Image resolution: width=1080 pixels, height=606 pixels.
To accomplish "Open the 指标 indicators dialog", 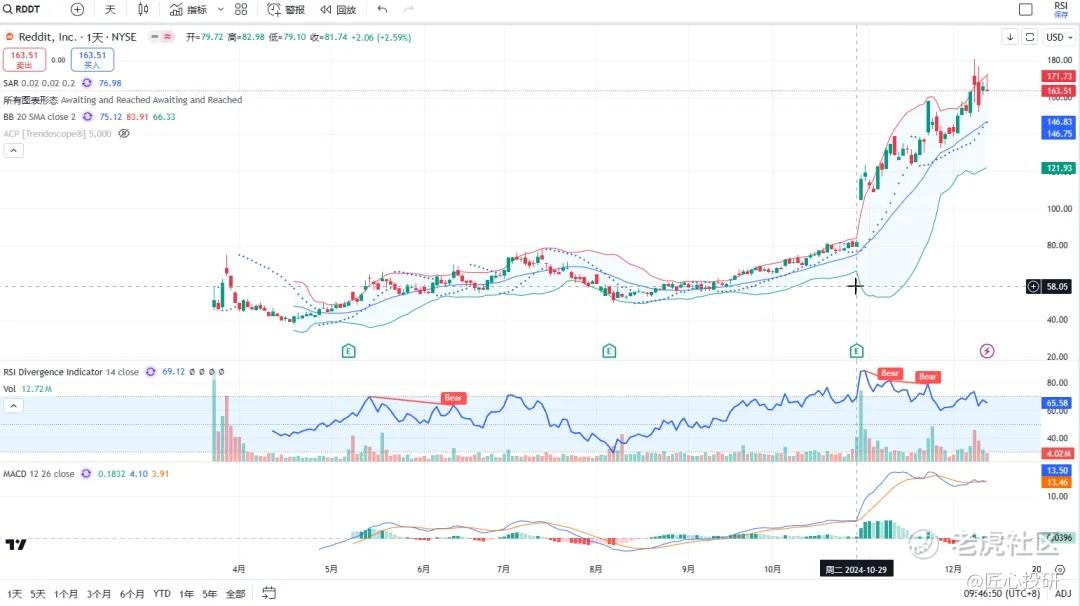I will [x=188, y=9].
